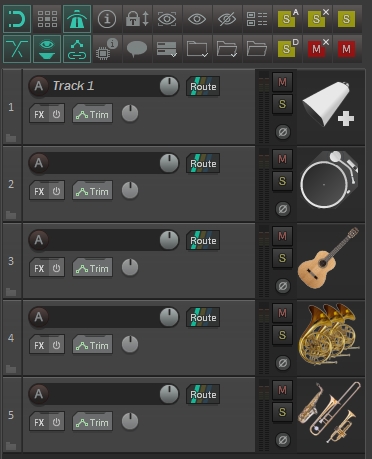Open FX chain on Track 1
Image resolution: width=372 pixels, height=459 pixels.
point(39,114)
